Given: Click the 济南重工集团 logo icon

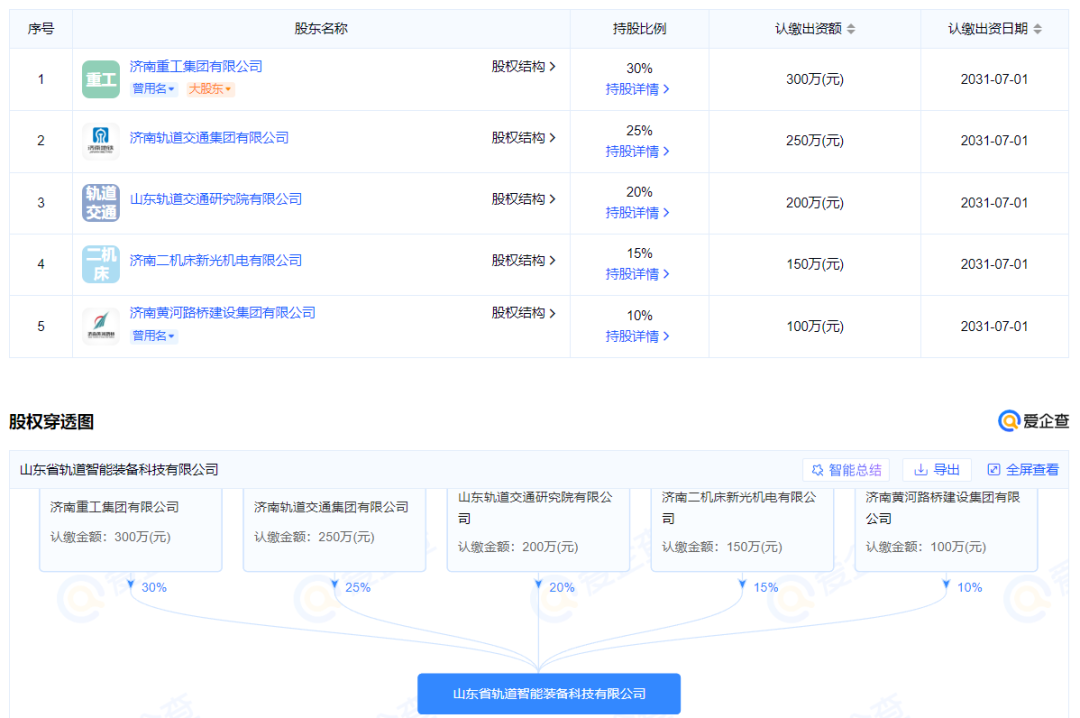Looking at the screenshot, I should [101, 79].
